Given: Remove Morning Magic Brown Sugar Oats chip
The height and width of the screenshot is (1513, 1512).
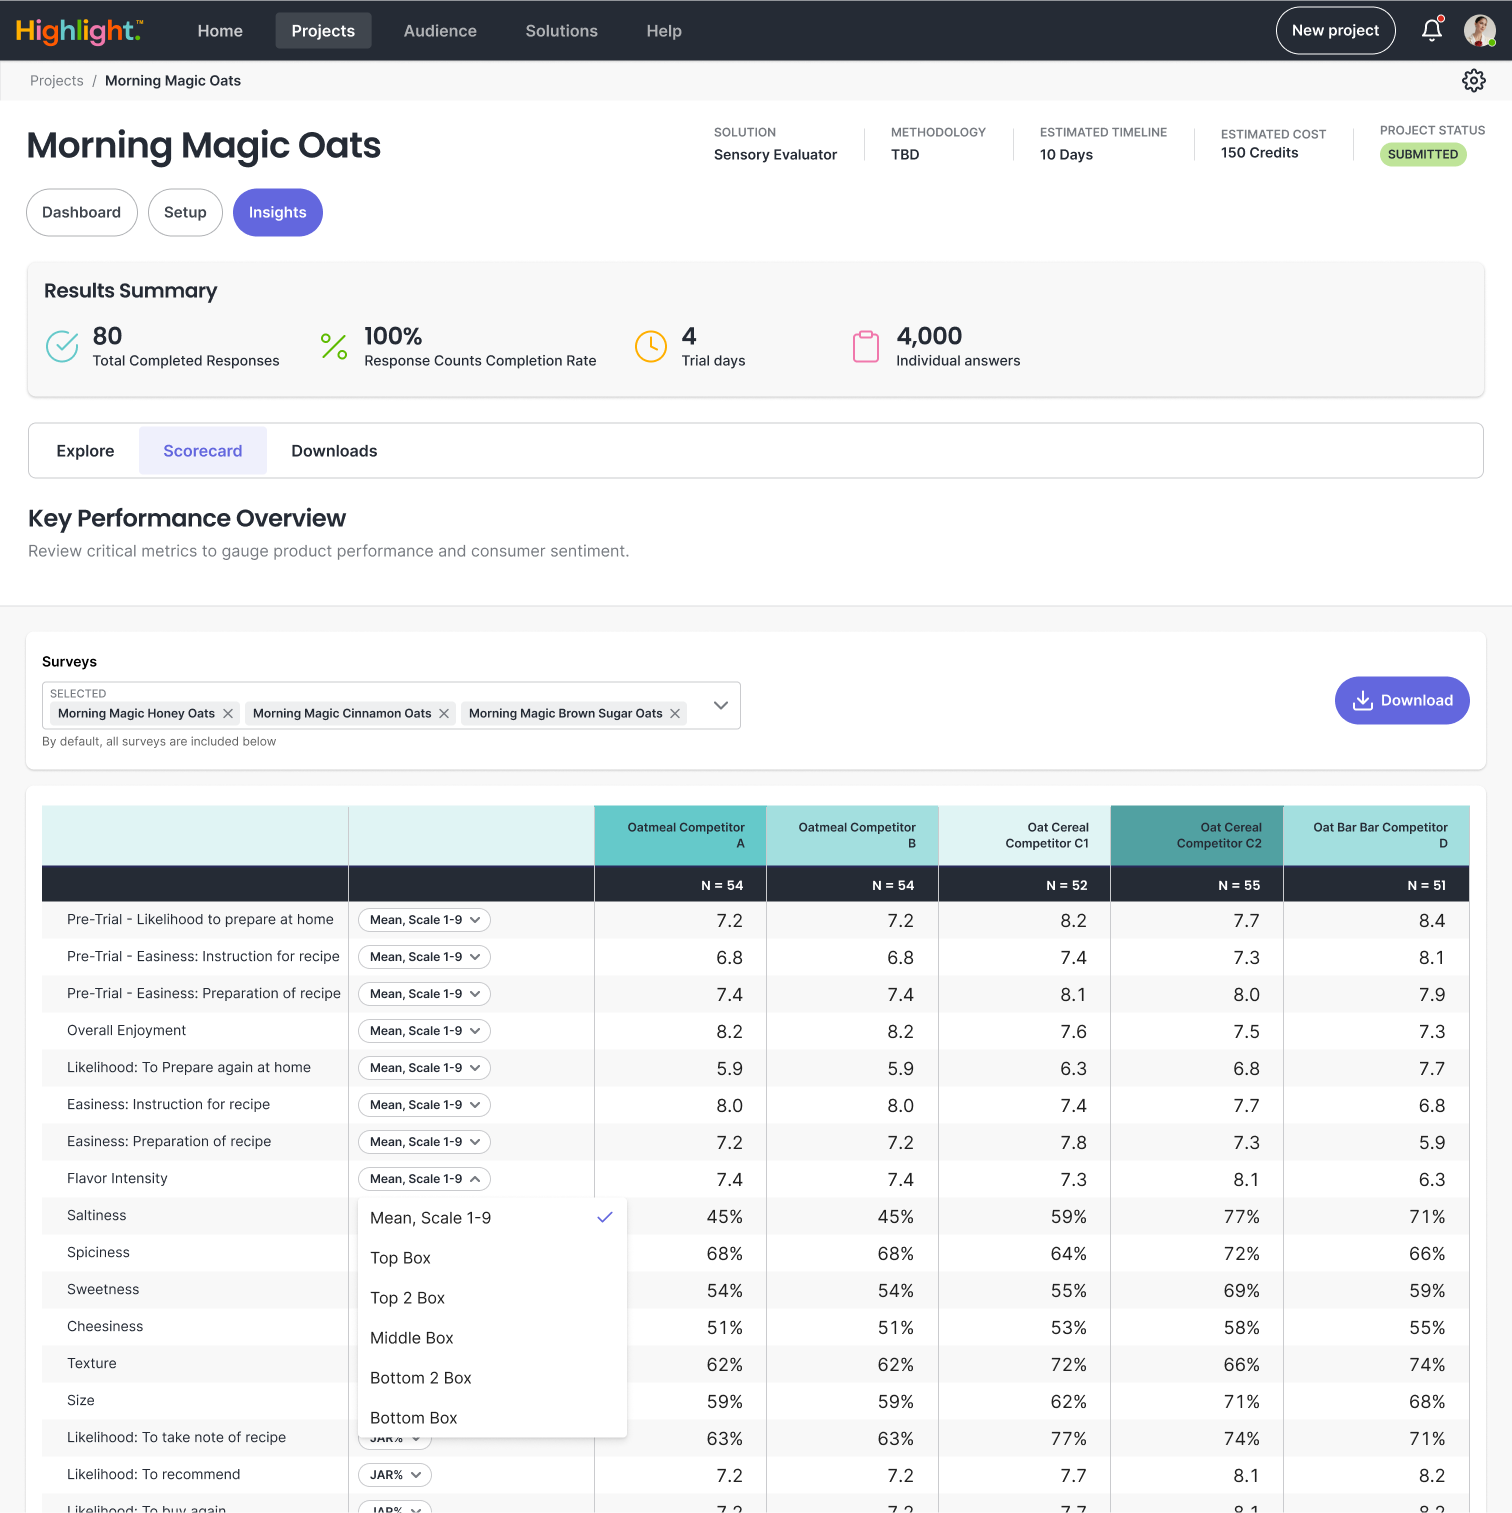Looking at the screenshot, I should 675,713.
